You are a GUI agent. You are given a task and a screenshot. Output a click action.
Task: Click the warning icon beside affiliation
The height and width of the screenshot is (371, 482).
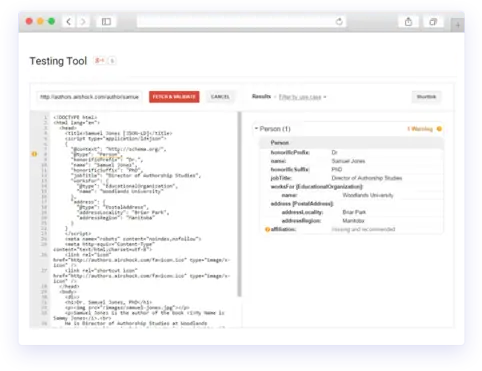tap(267, 229)
